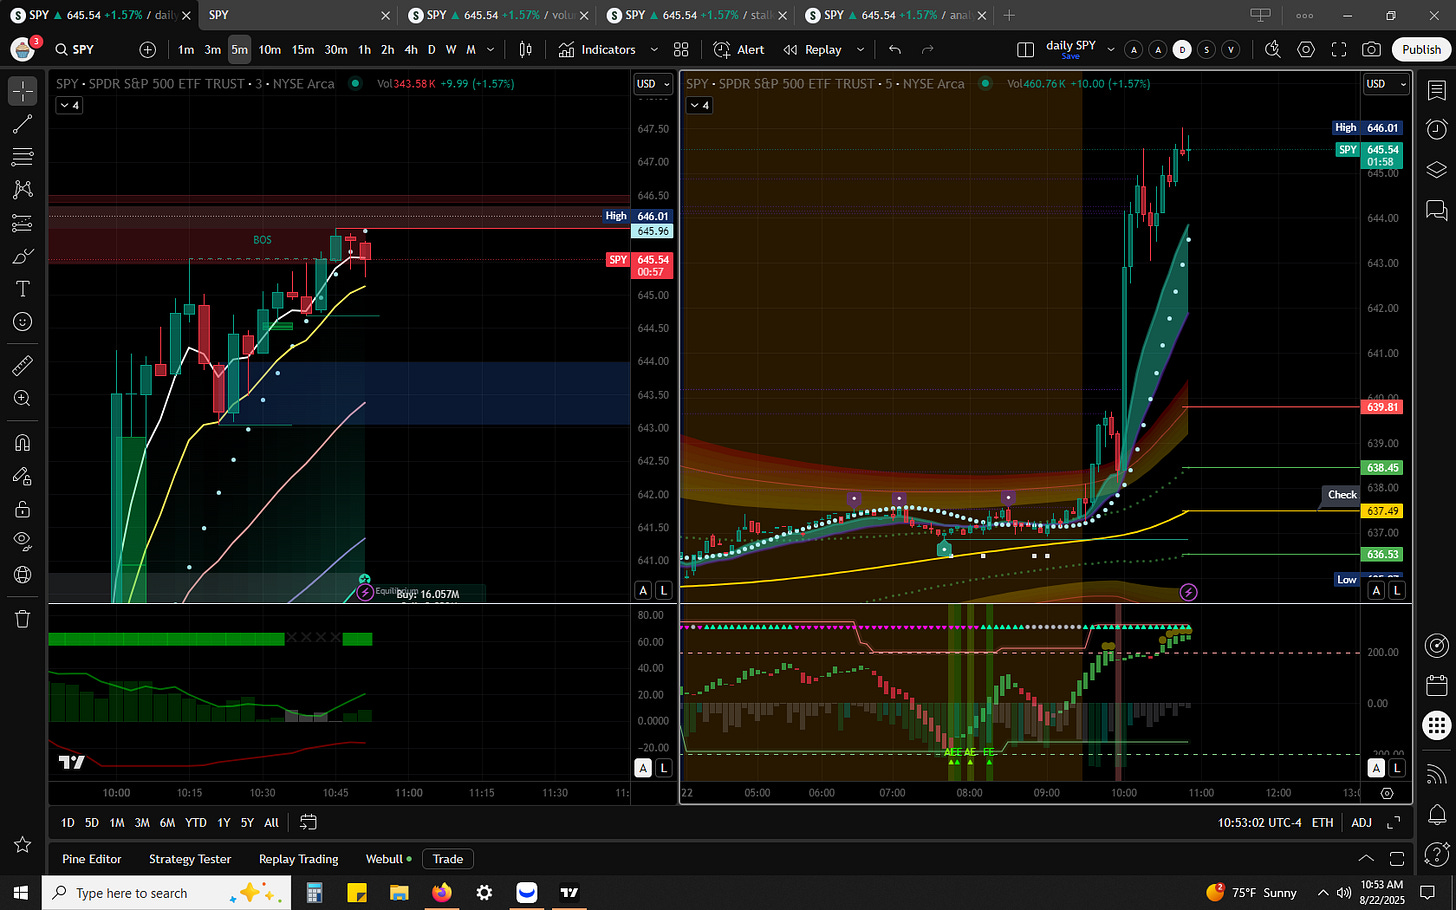The width and height of the screenshot is (1456, 910).
Task: Select the crosshair cursor tool
Action: point(22,91)
